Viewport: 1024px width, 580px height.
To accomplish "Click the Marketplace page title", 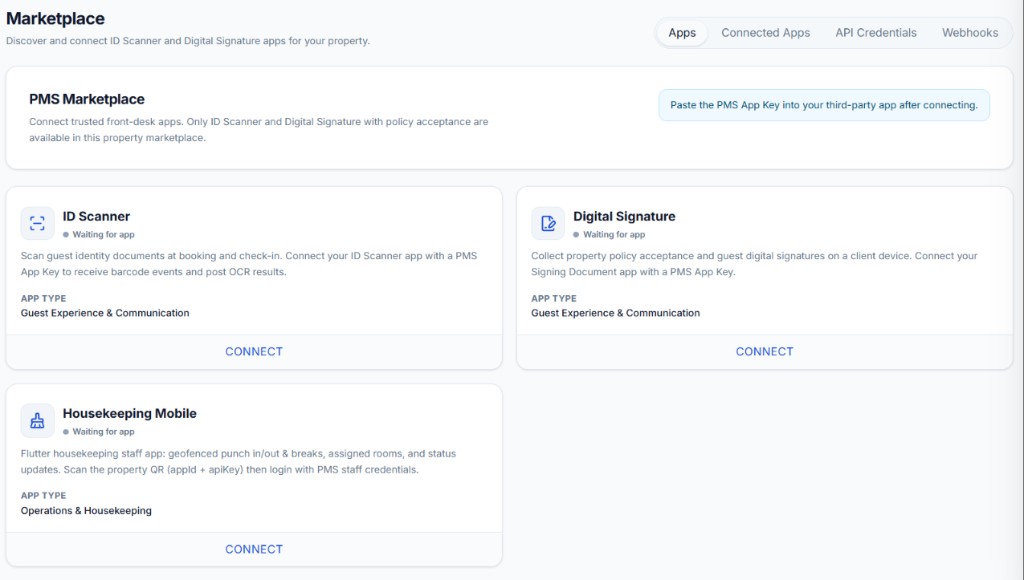I will point(56,18).
